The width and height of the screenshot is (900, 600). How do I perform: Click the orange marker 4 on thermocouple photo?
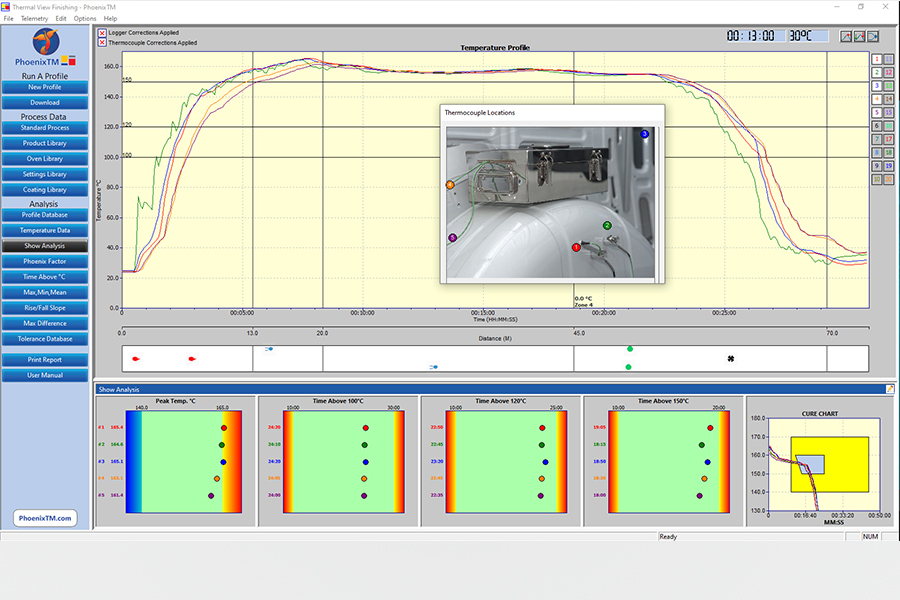[x=450, y=185]
